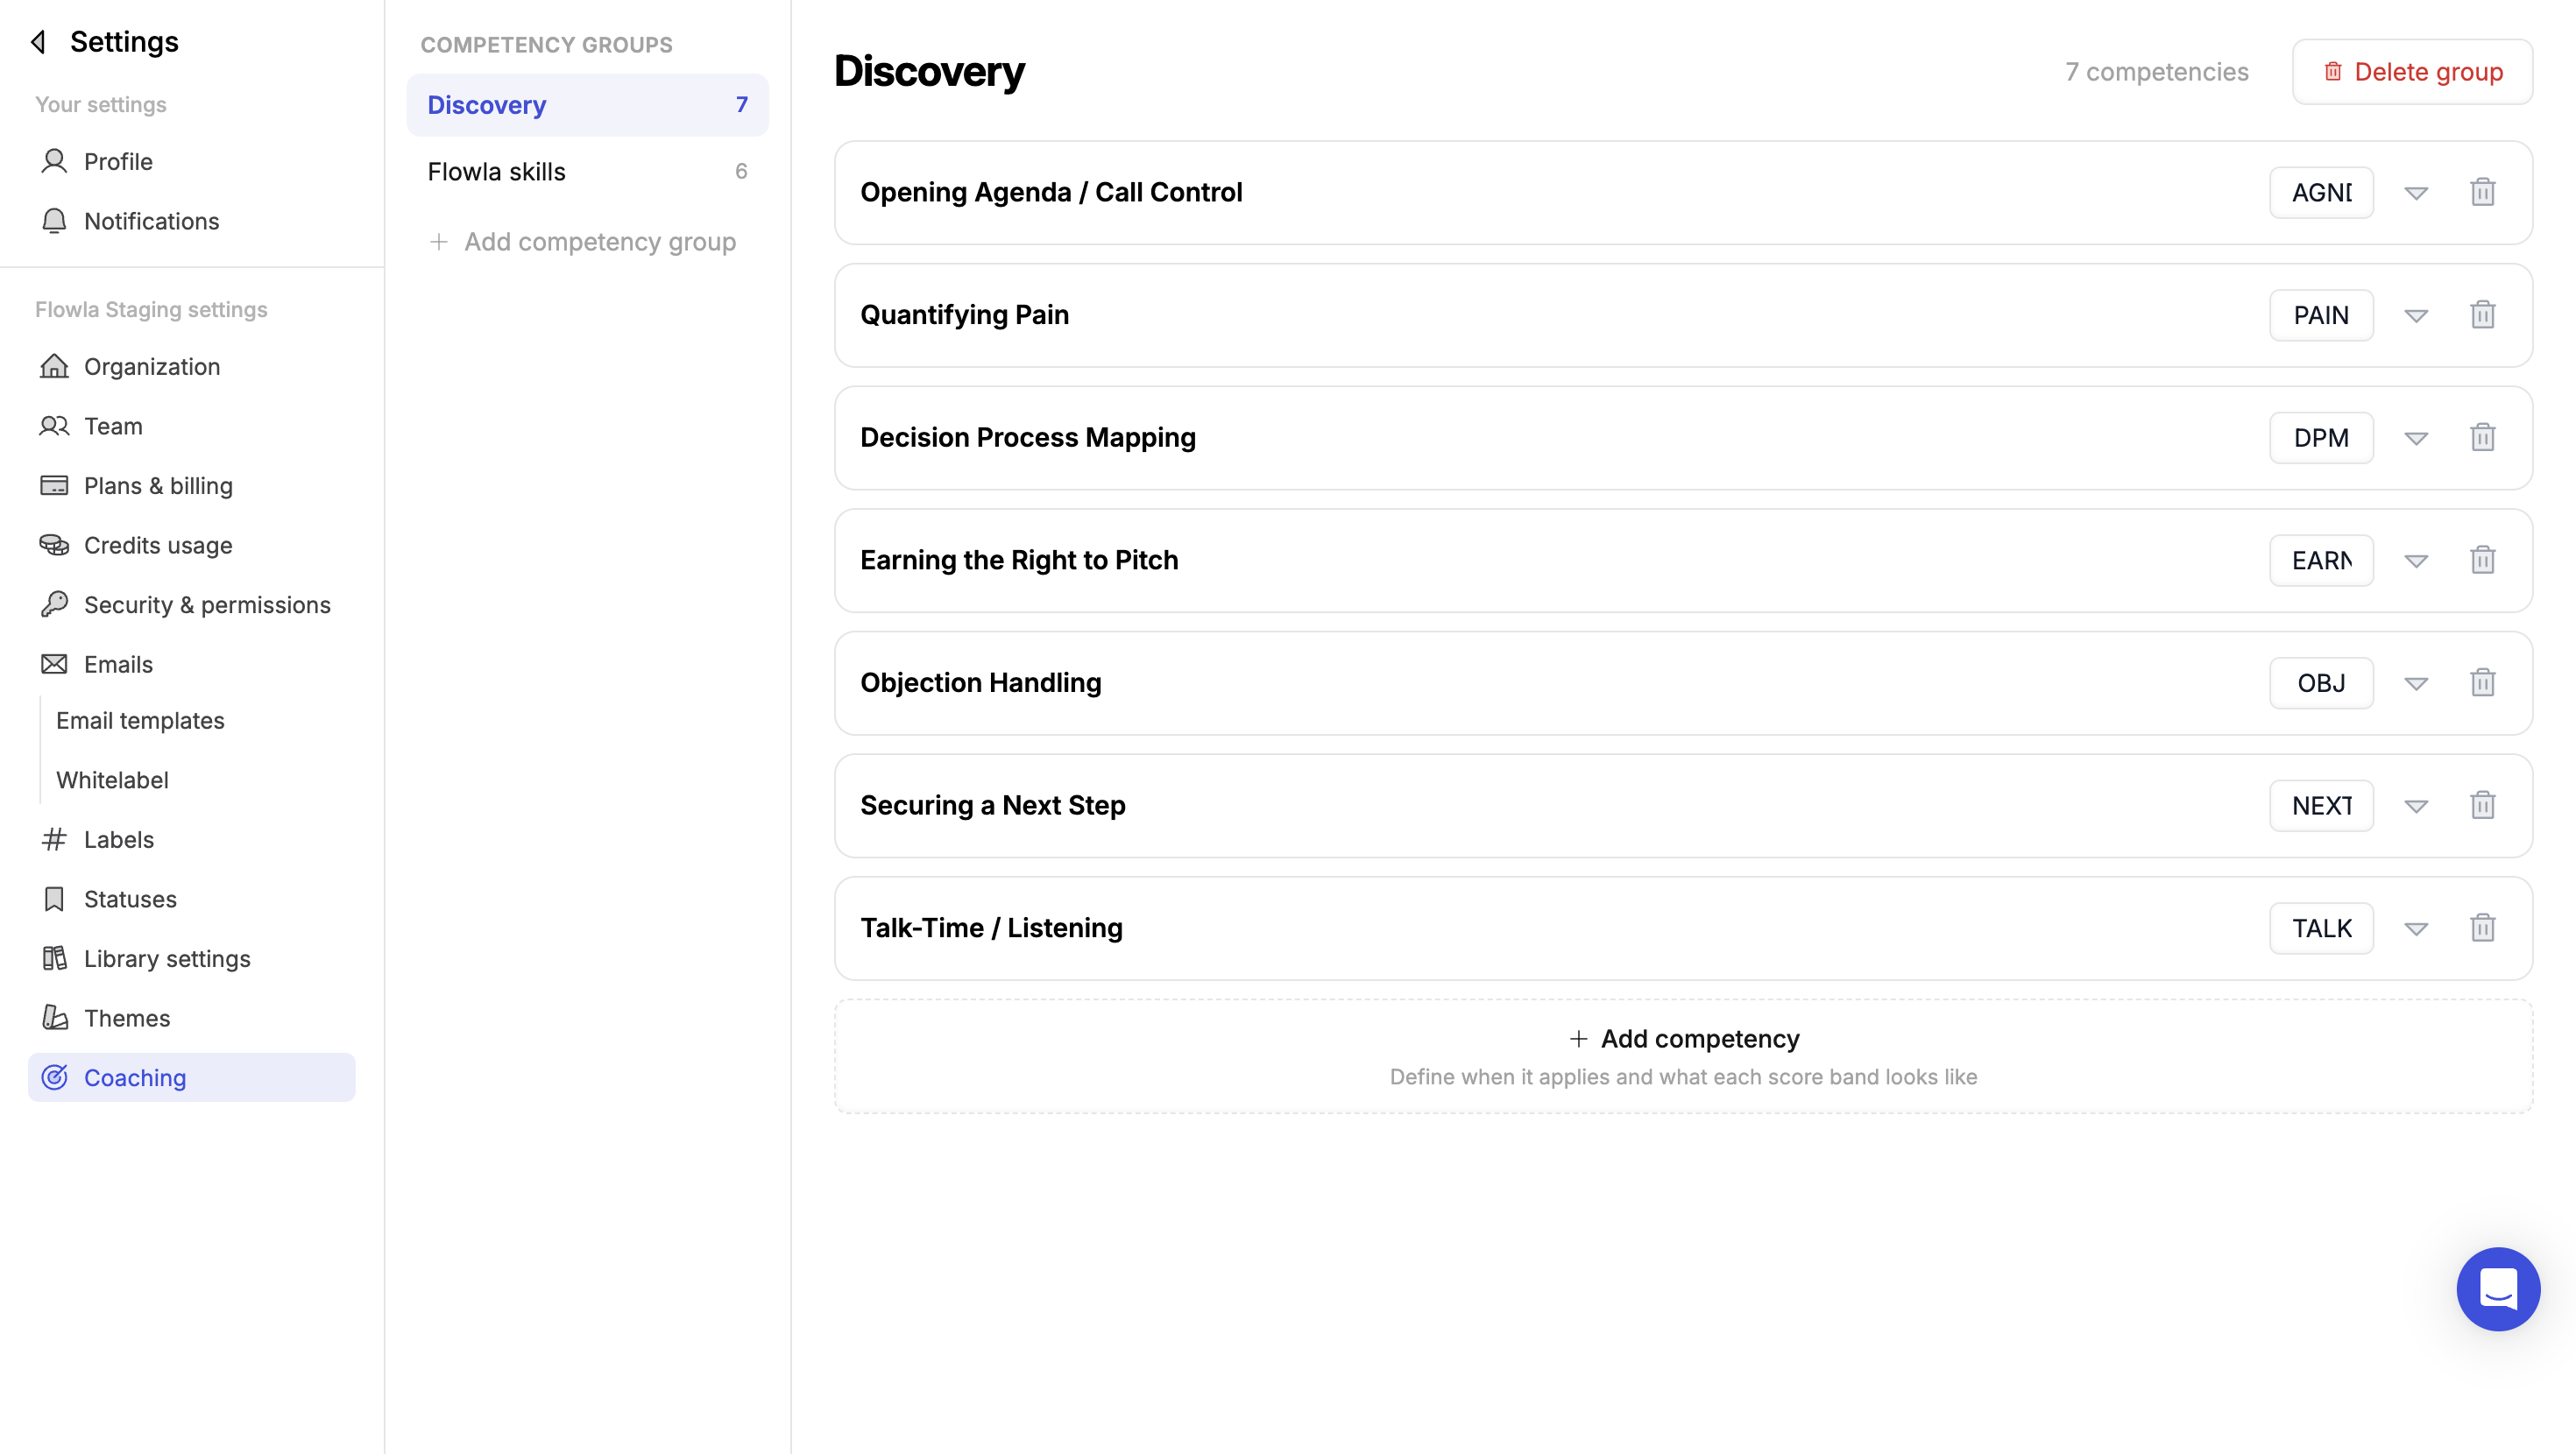
Task: Click the Objection Handling trash icon
Action: point(2483,683)
